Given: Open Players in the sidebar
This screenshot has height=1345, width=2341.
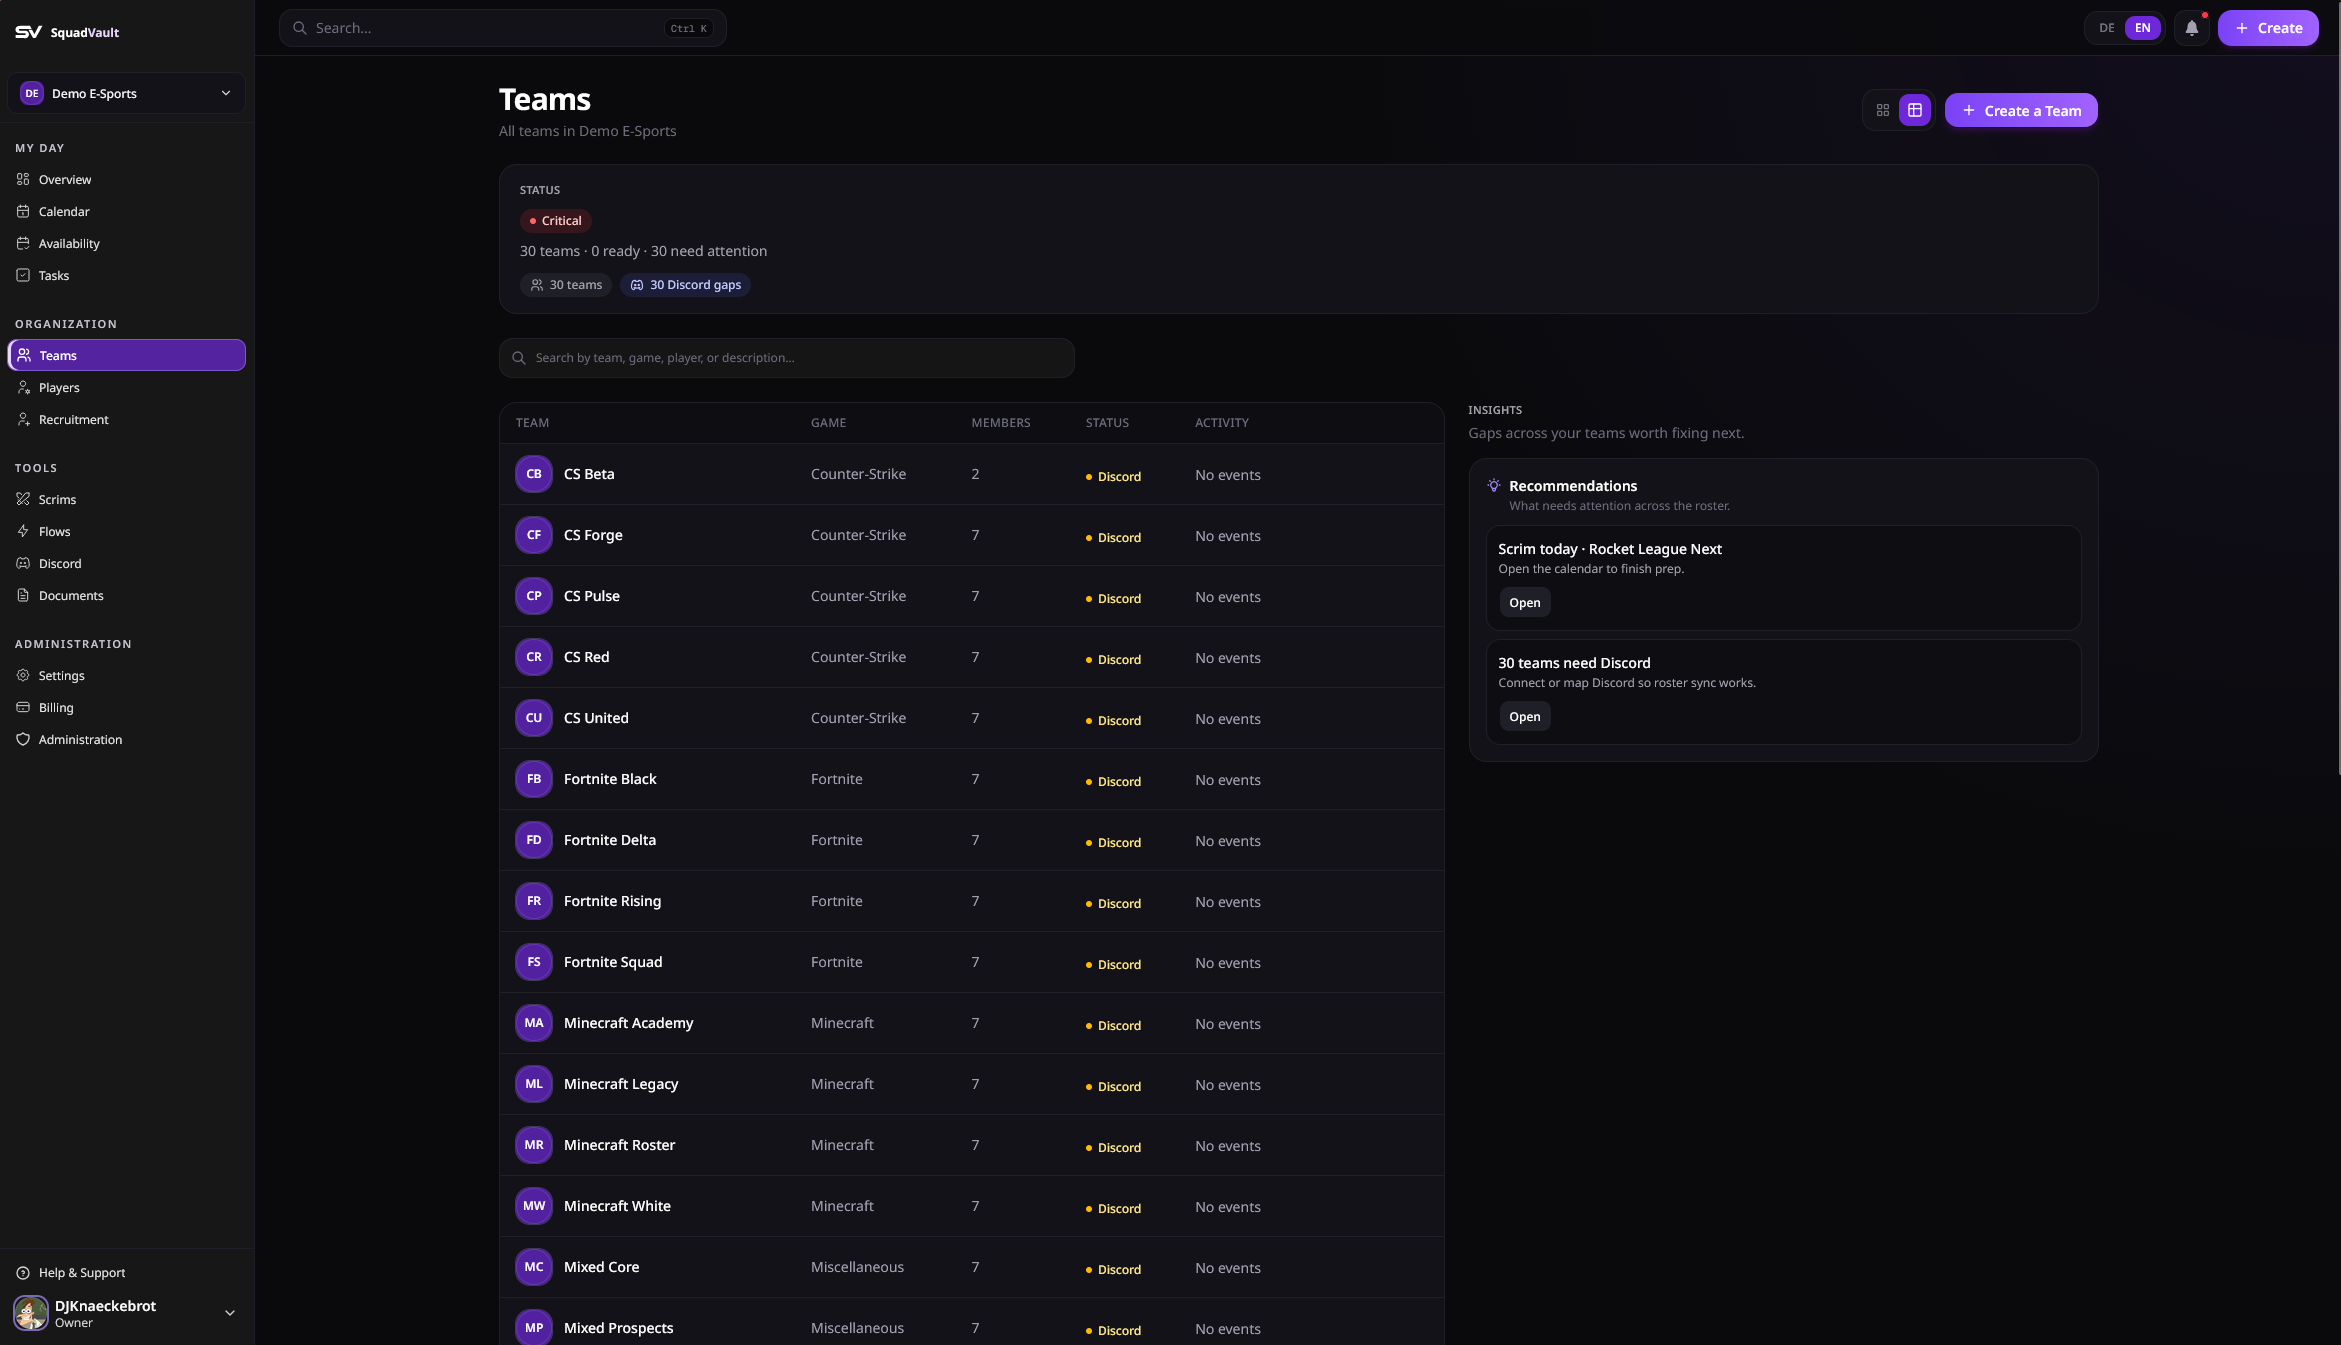Looking at the screenshot, I should tap(126, 387).
